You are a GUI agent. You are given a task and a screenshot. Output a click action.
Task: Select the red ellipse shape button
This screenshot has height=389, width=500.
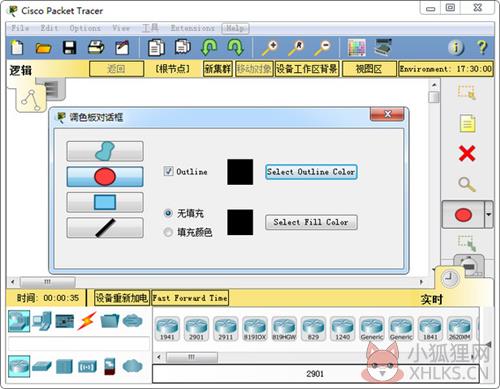105,177
